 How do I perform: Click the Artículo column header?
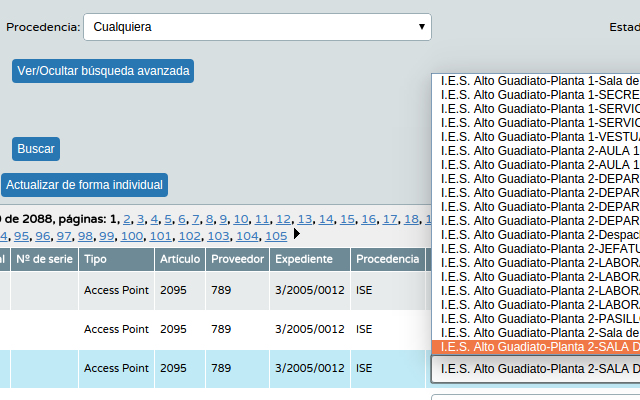tap(180, 259)
